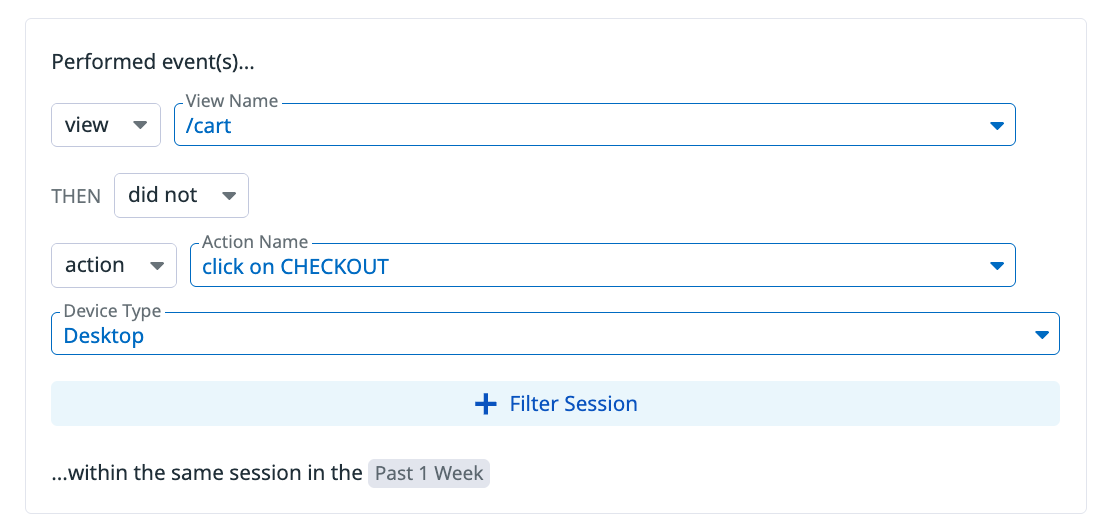The height and width of the screenshot is (518, 1100).
Task: Select the Desktop Device Type value
Action: [x=104, y=336]
